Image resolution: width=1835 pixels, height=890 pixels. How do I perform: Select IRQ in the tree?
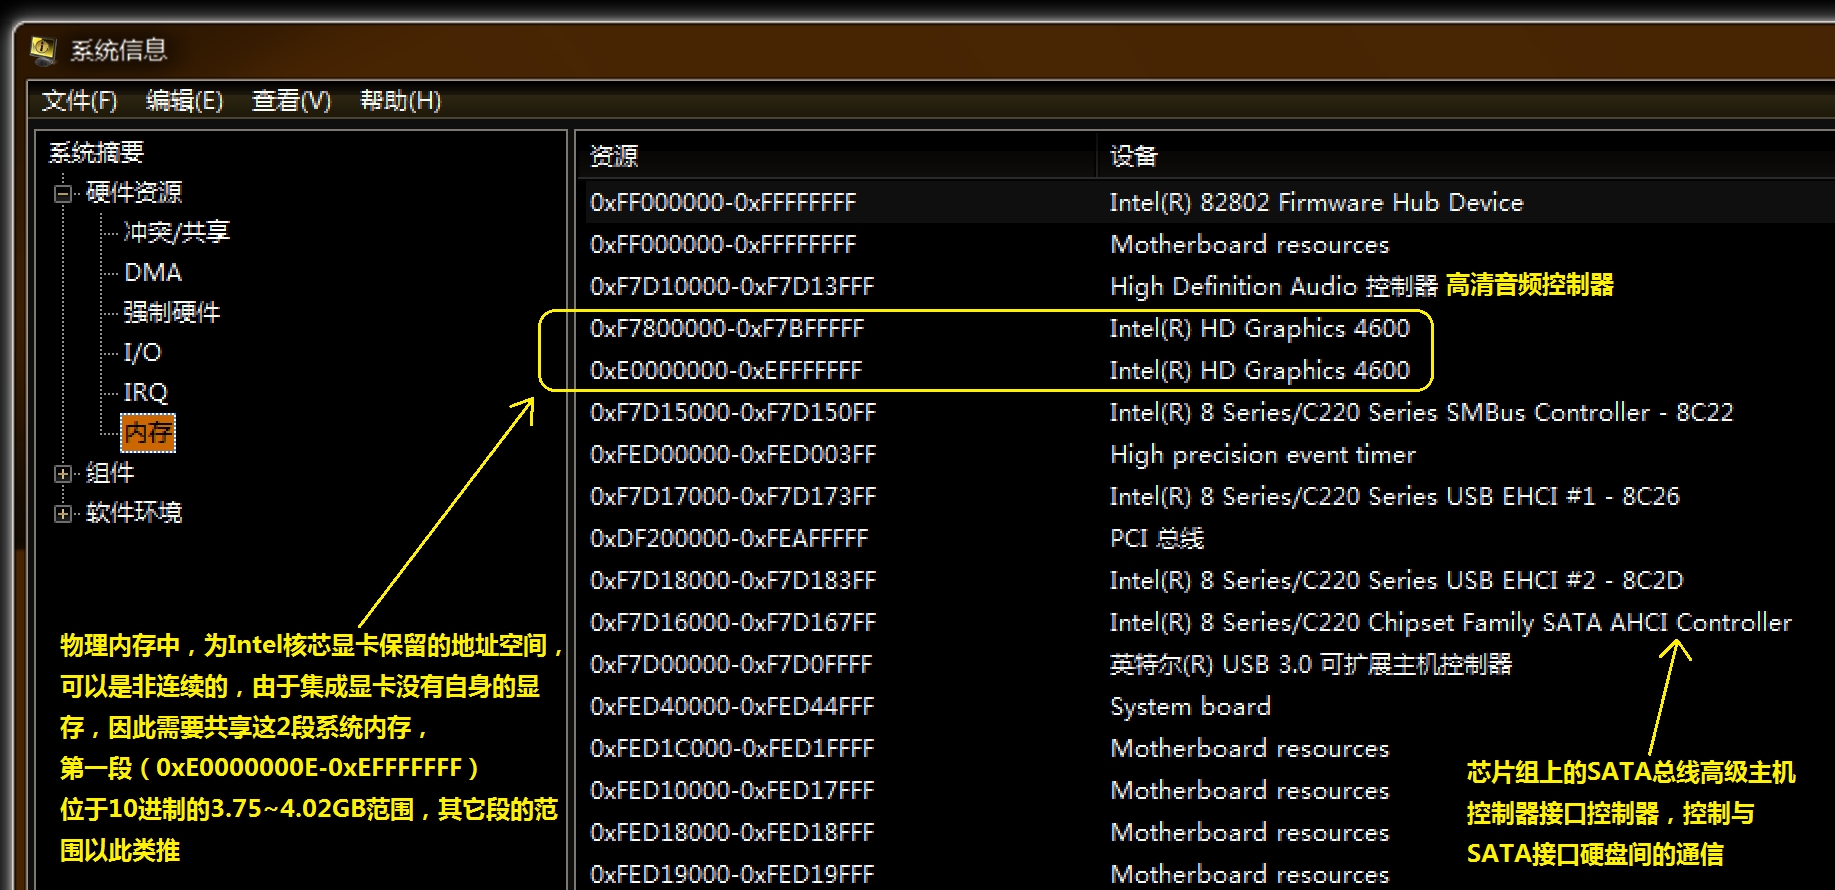145,393
